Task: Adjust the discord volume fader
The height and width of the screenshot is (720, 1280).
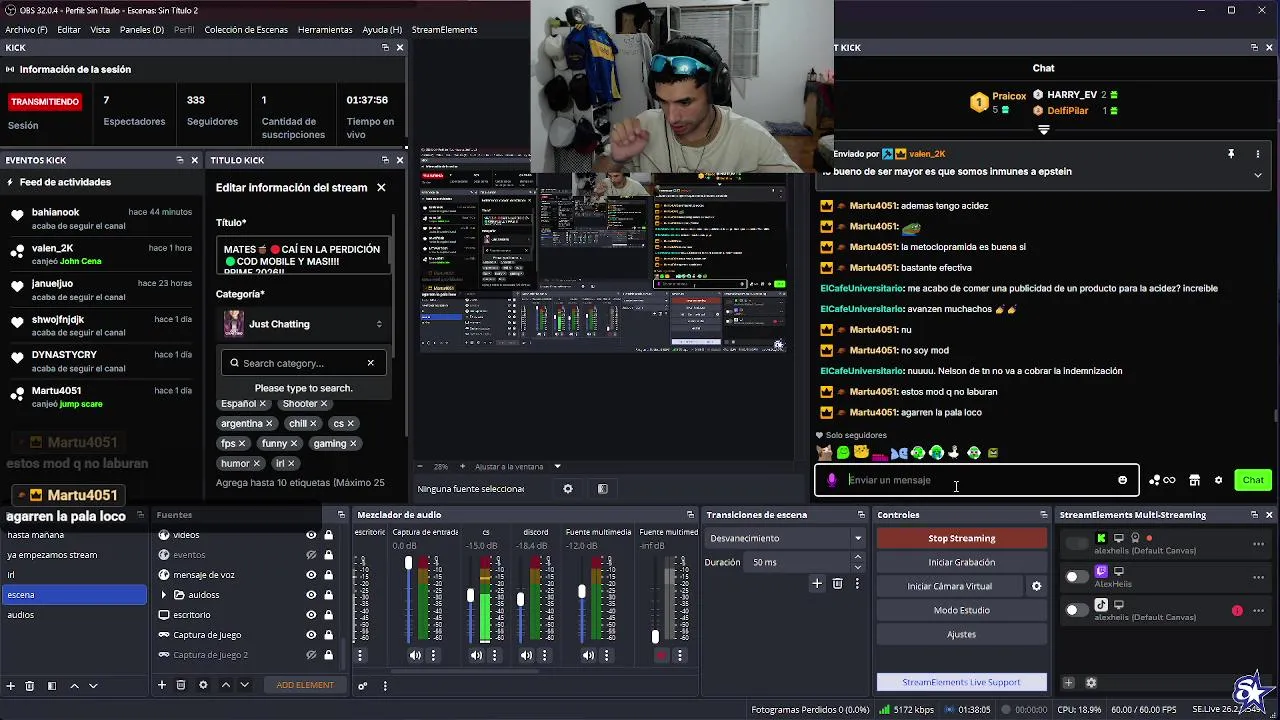Action: (x=520, y=599)
